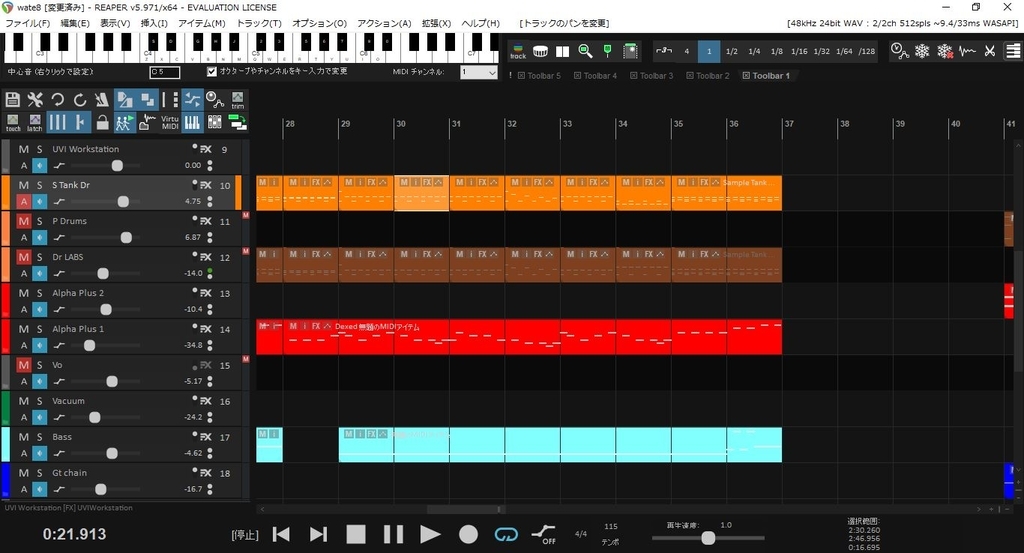
Task: Set grid to 1/4 division
Action: pyautogui.click(x=754, y=51)
